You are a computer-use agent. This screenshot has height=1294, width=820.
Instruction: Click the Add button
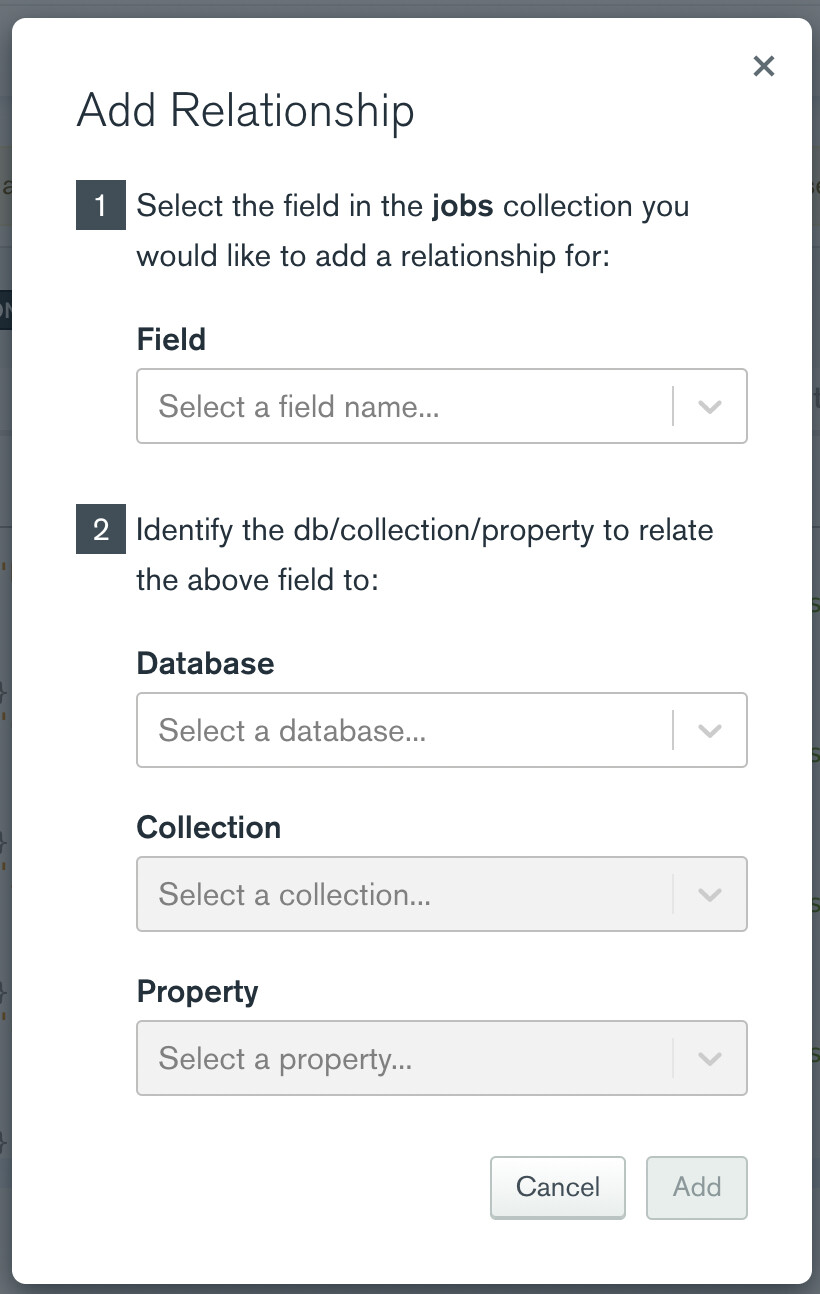[696, 1187]
